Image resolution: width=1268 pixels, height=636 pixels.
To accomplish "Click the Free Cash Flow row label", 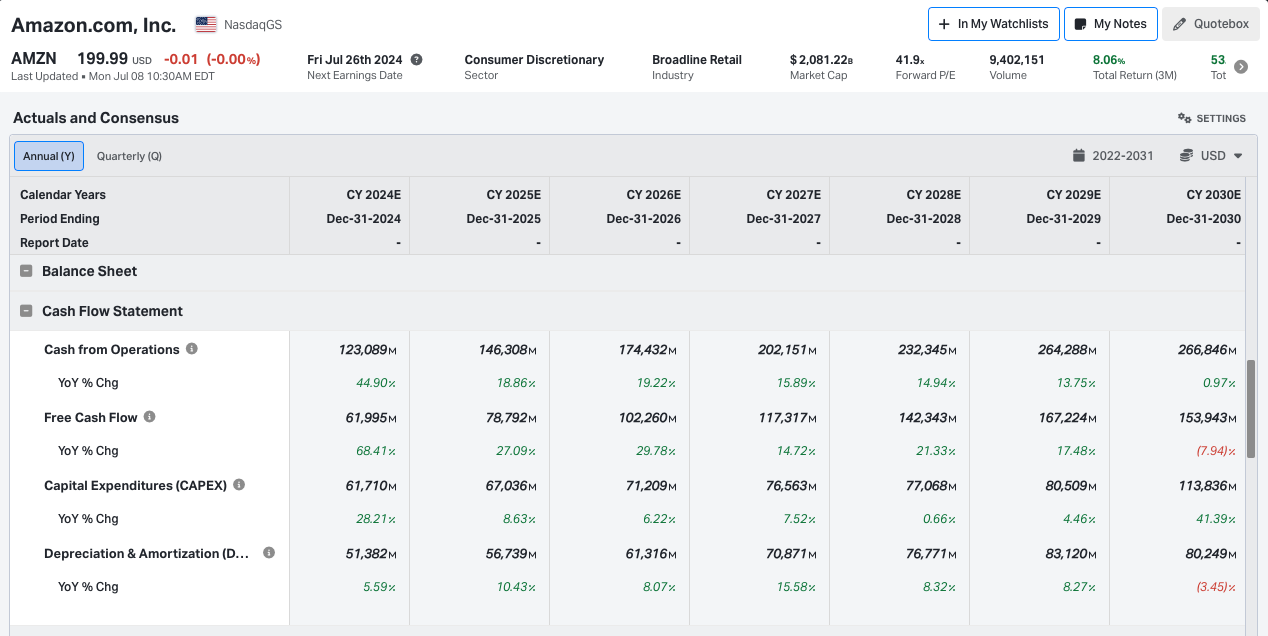I will point(91,417).
